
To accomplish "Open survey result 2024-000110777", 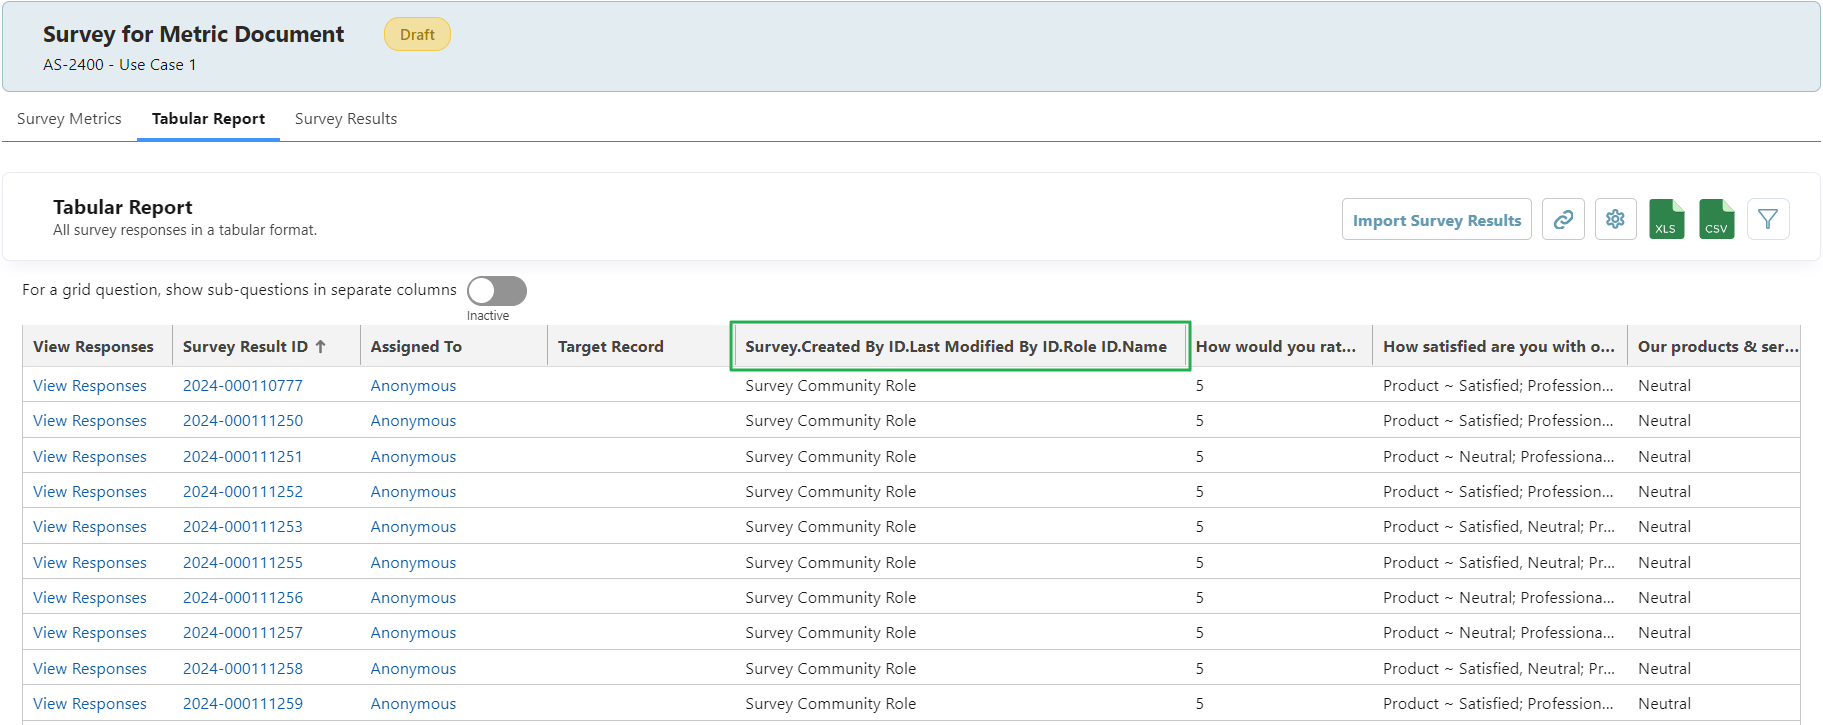I will tap(242, 386).
